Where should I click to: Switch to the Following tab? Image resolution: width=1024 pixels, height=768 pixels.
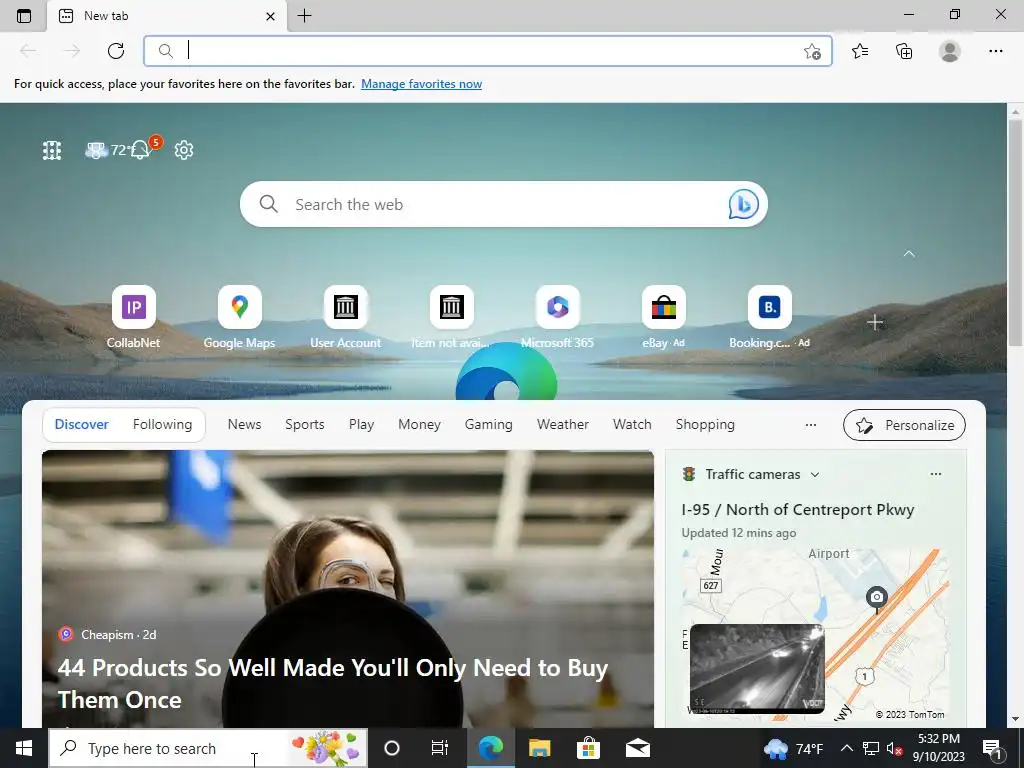(163, 424)
